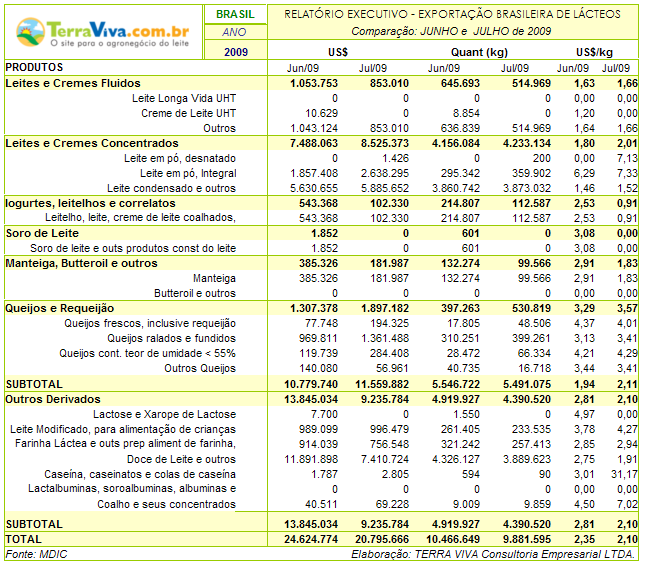The width and height of the screenshot is (646, 565).
Task: Click 'Queijos cont. teor de umidade < 55%' label
Action: click(147, 354)
